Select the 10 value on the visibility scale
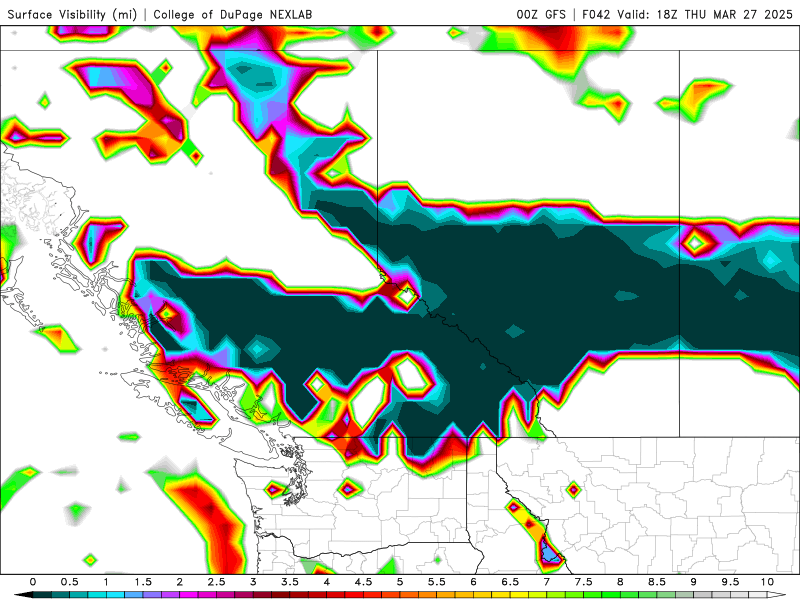Image resolution: width=800 pixels, height=600 pixels. (x=767, y=582)
